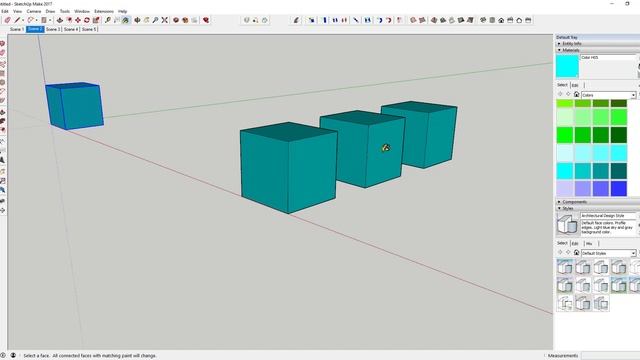The image size is (640, 360).
Task: Expand the Components panel
Action: 559,202
